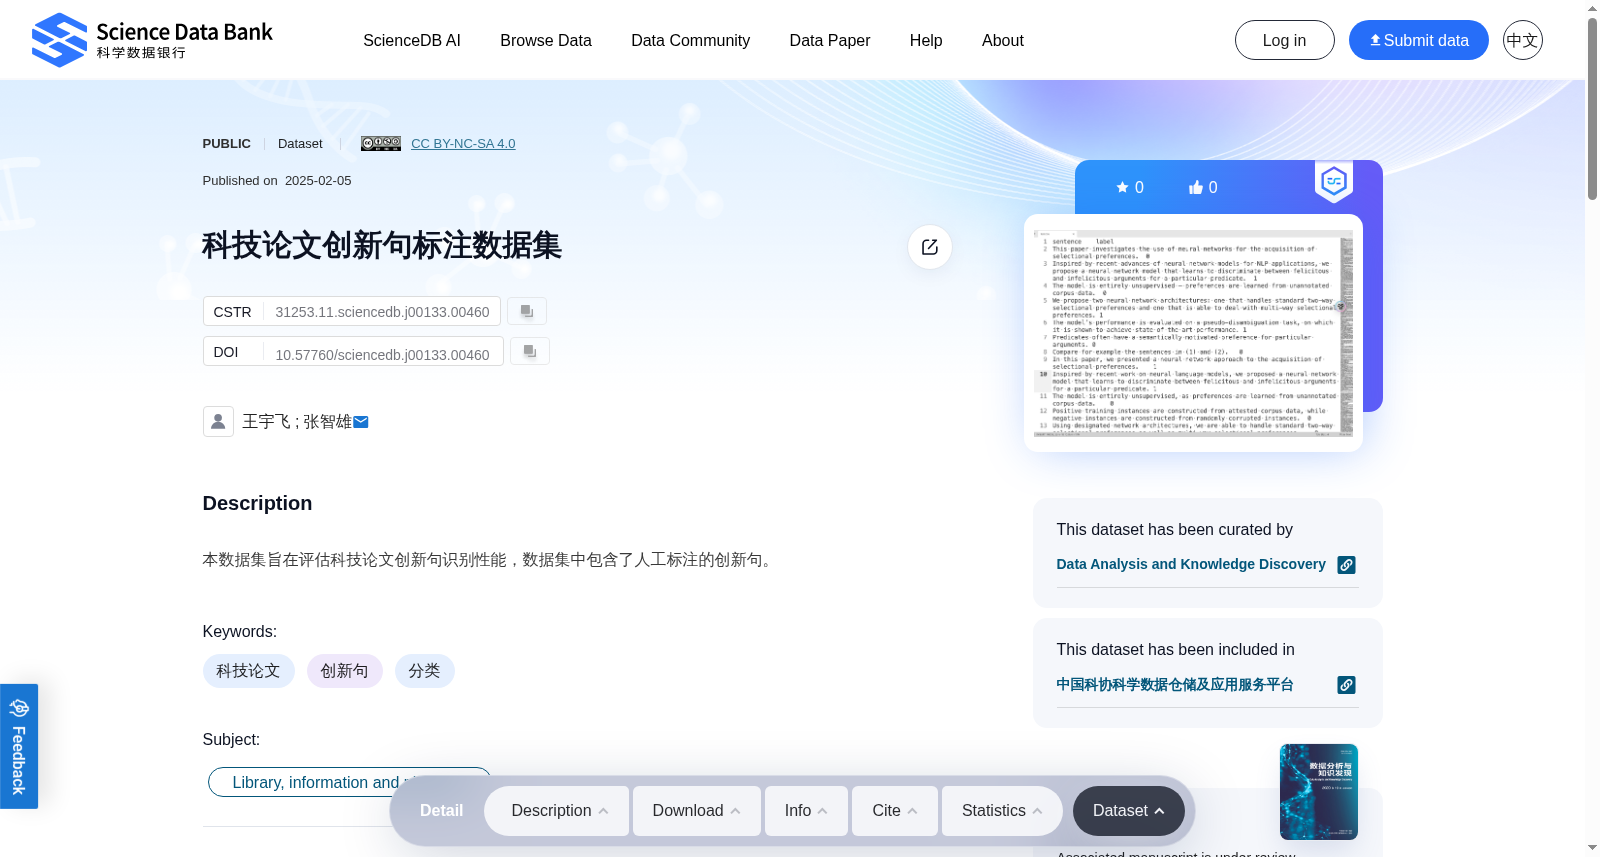
Task: Open link icon for Data Analysis and Knowledge Discovery
Action: click(1347, 565)
